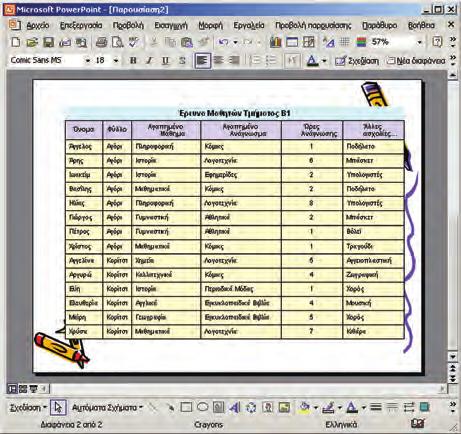Apply shadow style to the shape
This screenshot has height=434, width=461.
(x=424, y=407)
